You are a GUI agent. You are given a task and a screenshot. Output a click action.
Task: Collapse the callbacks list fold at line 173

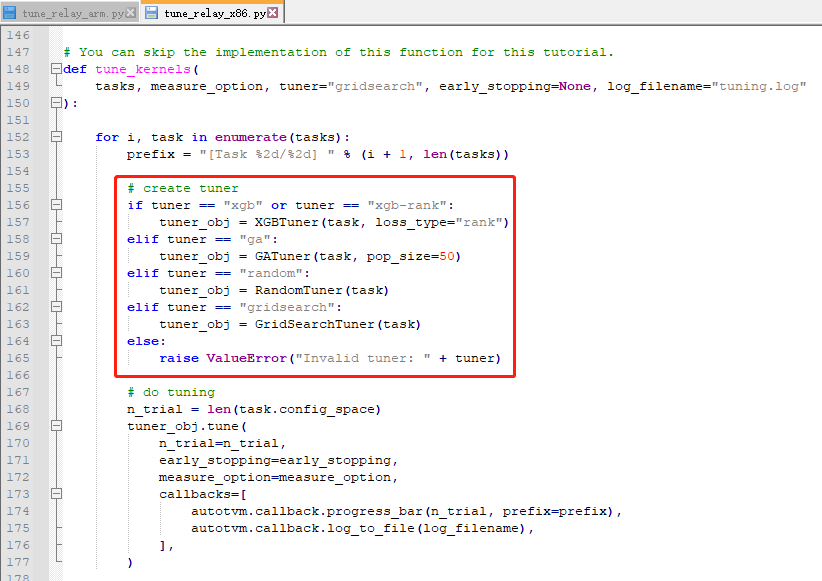[x=56, y=494]
